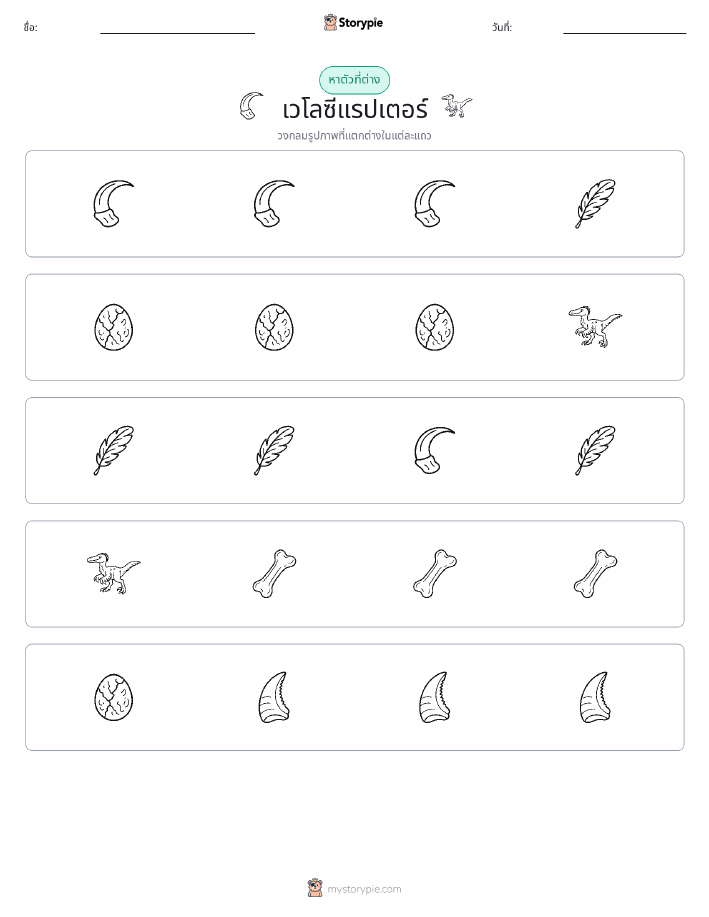Click the claw icon left of the title
Viewport: 709px width, 917px height.
point(251,106)
